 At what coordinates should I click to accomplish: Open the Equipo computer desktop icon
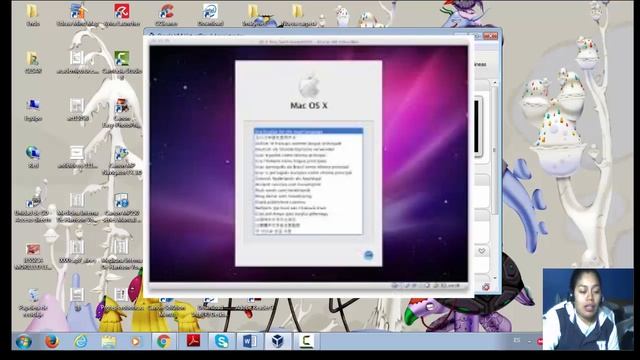tap(33, 109)
